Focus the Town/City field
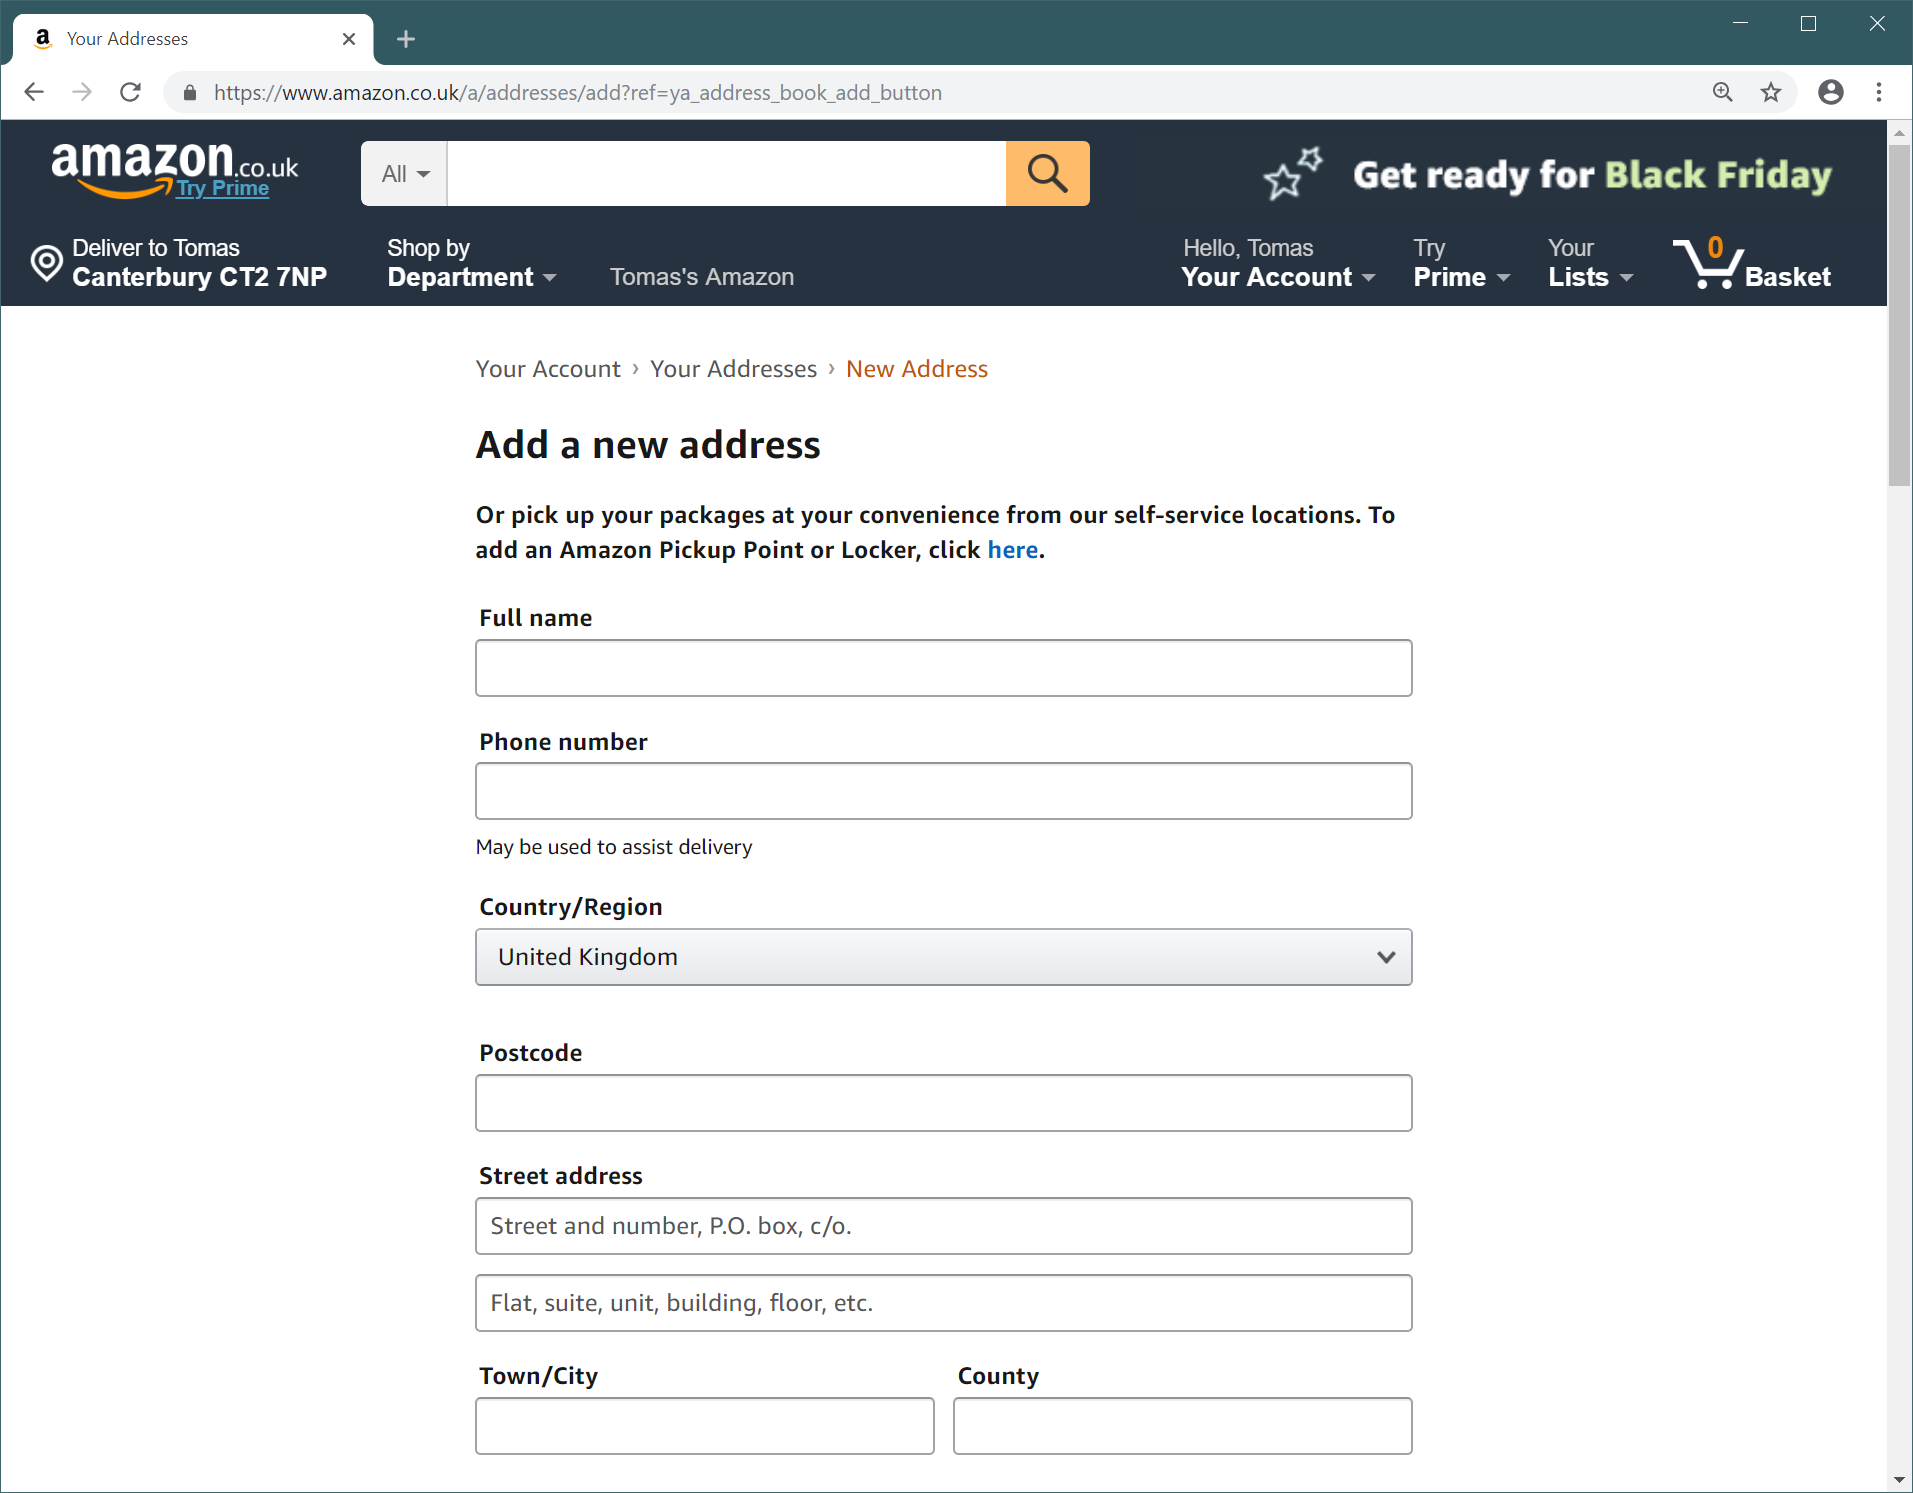The height and width of the screenshot is (1493, 1913). (x=704, y=1426)
